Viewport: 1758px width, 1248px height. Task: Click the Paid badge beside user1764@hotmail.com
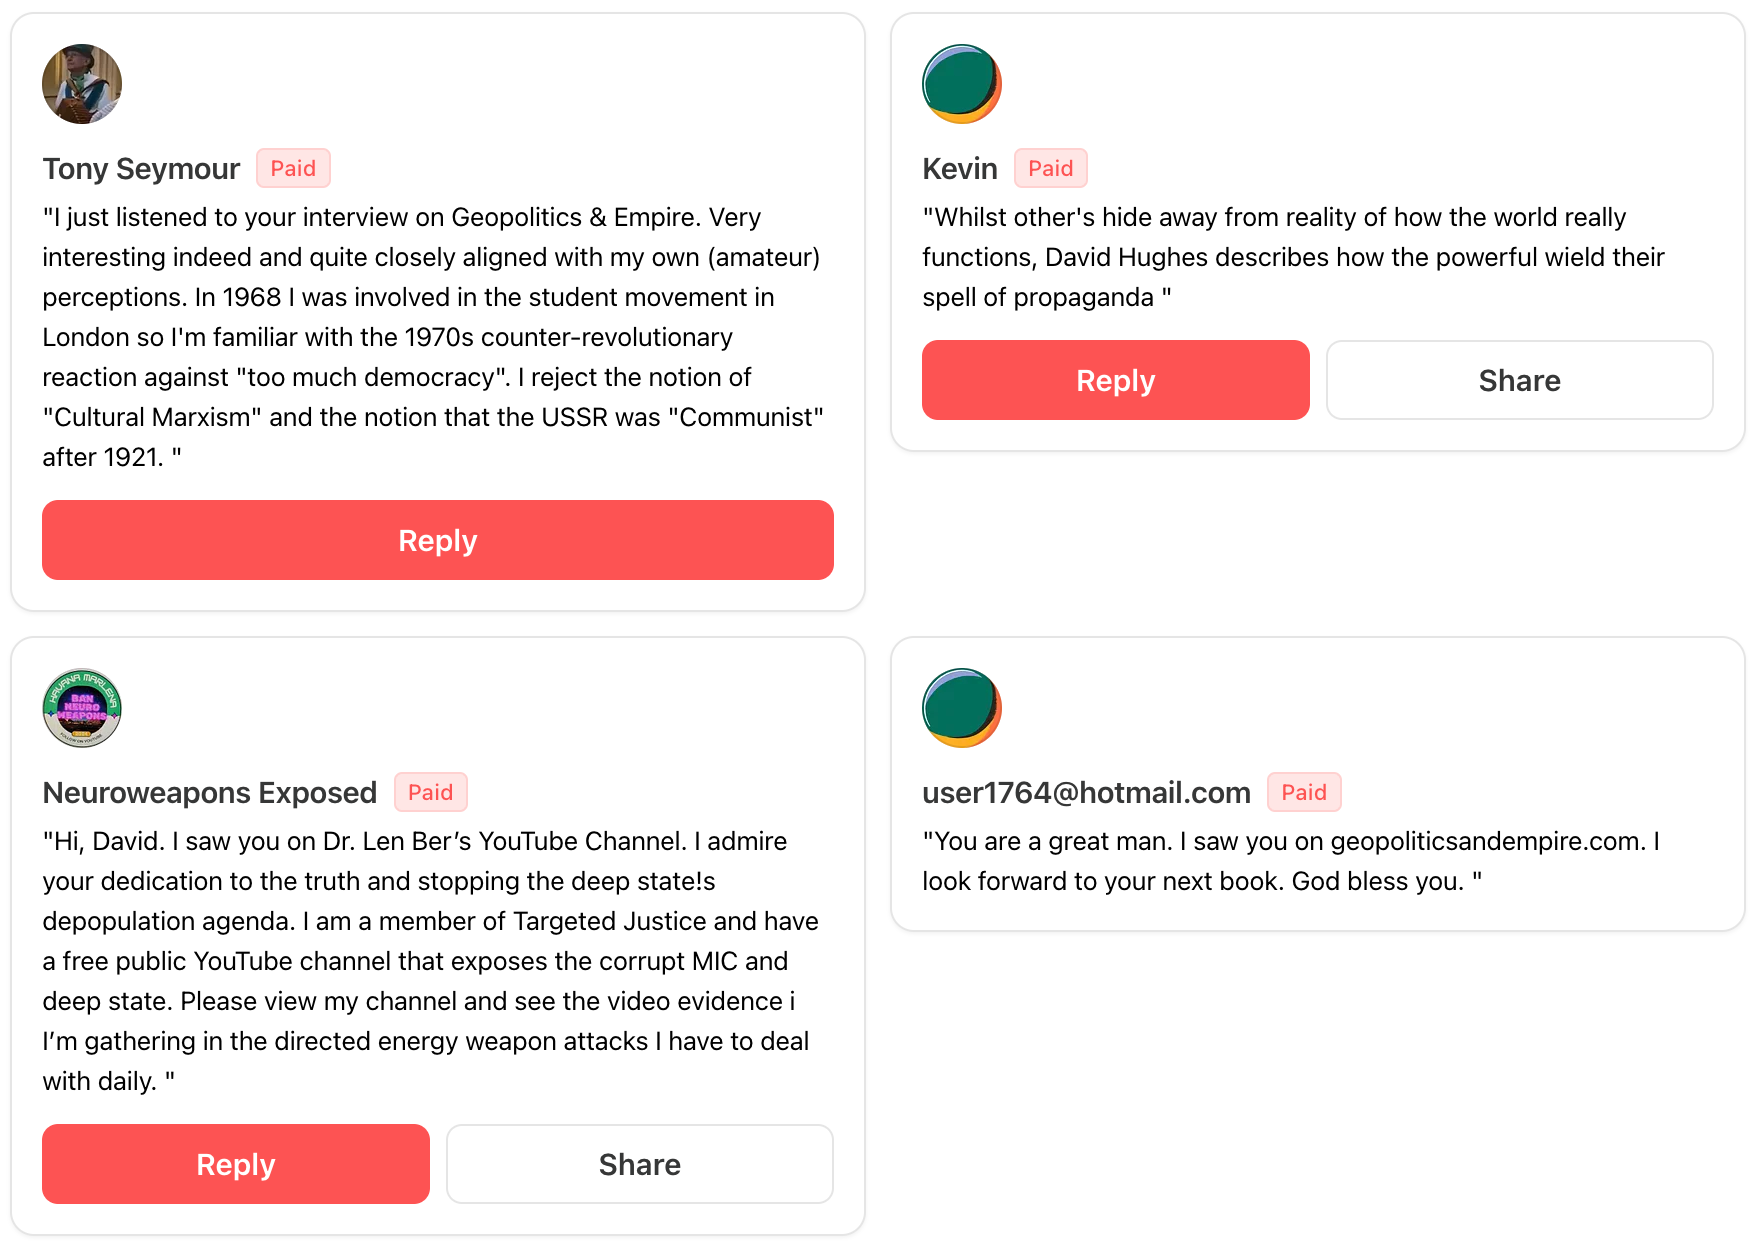tap(1303, 792)
